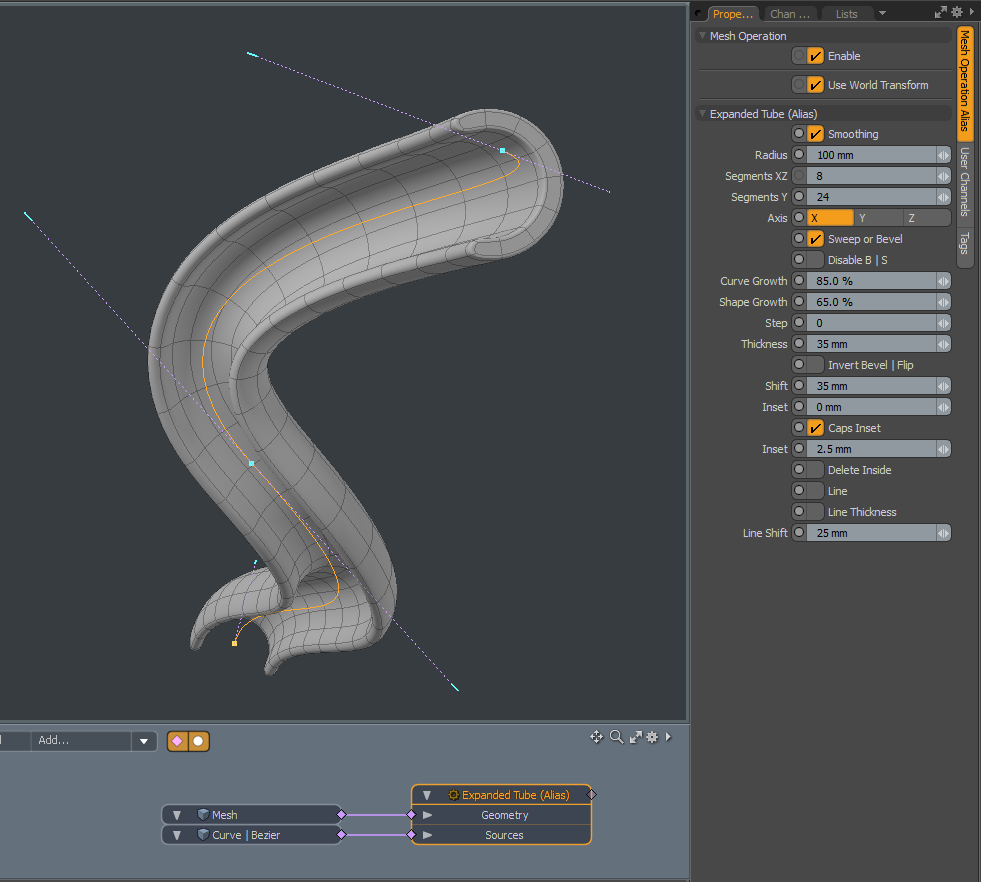
Task: Open the Add... dropdown in the schematic panel
Action: tap(145, 741)
